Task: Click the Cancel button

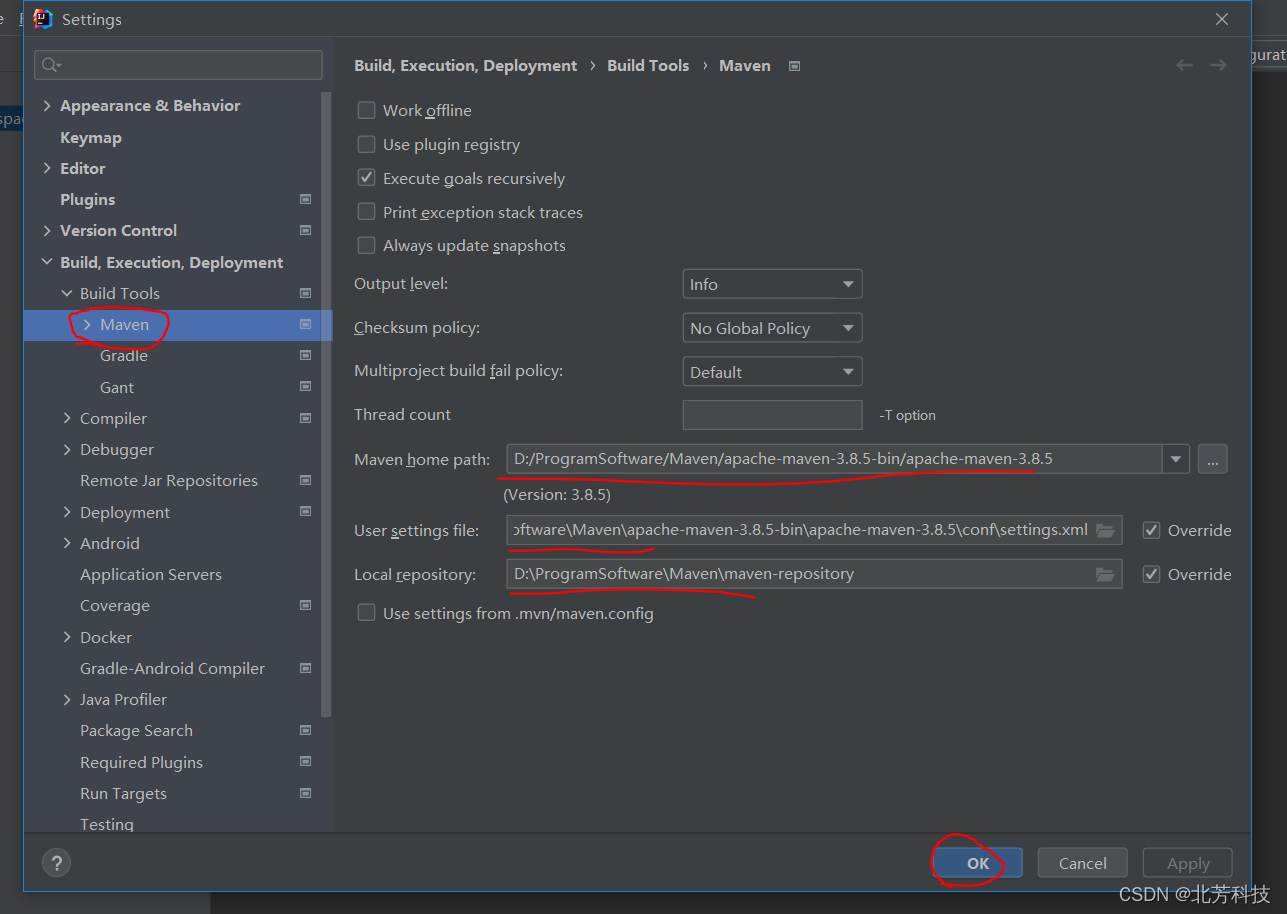Action: 1083,863
